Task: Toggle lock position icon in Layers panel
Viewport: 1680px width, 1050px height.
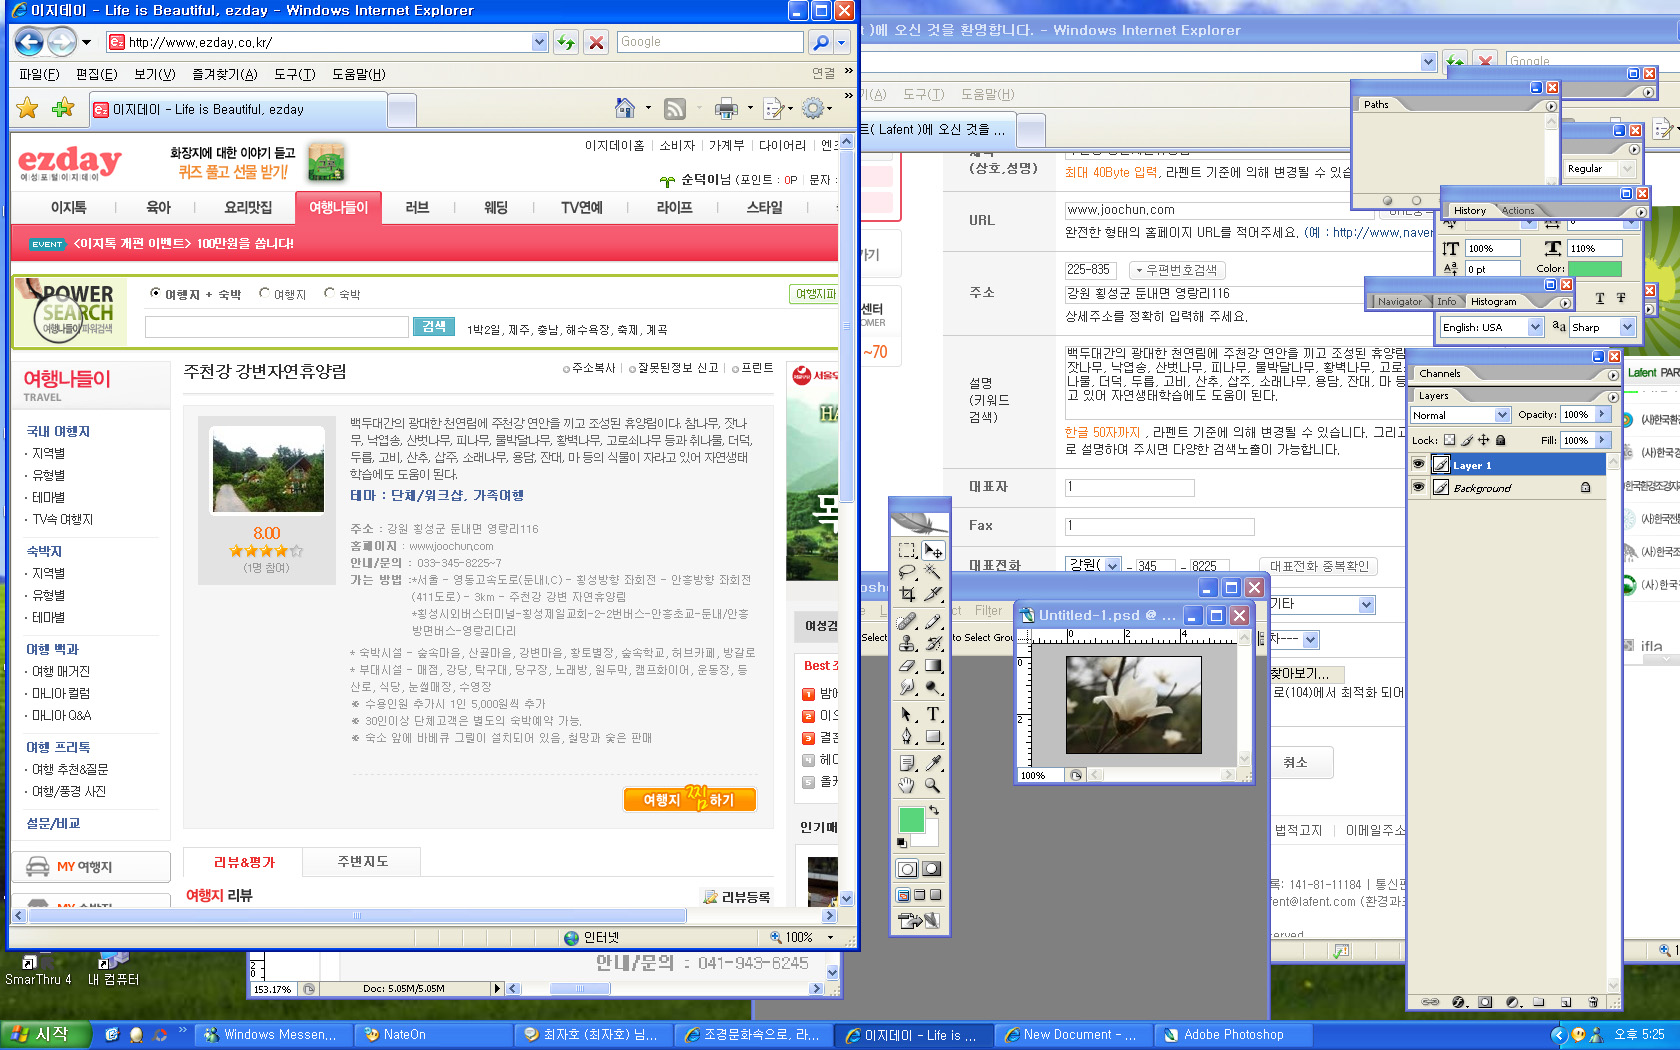Action: tap(1484, 440)
